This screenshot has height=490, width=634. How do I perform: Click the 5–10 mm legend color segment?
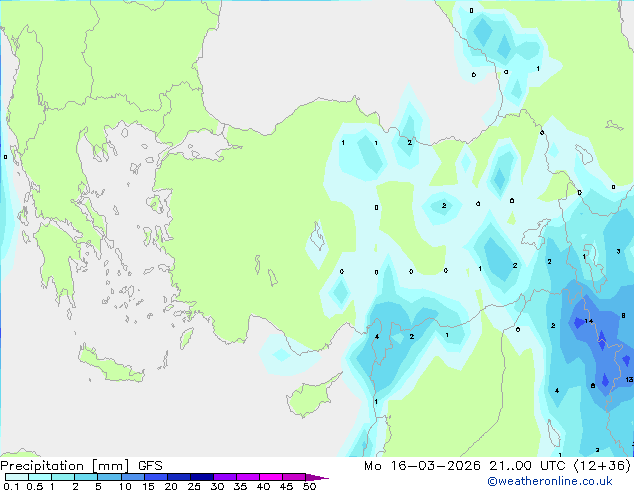(109, 477)
